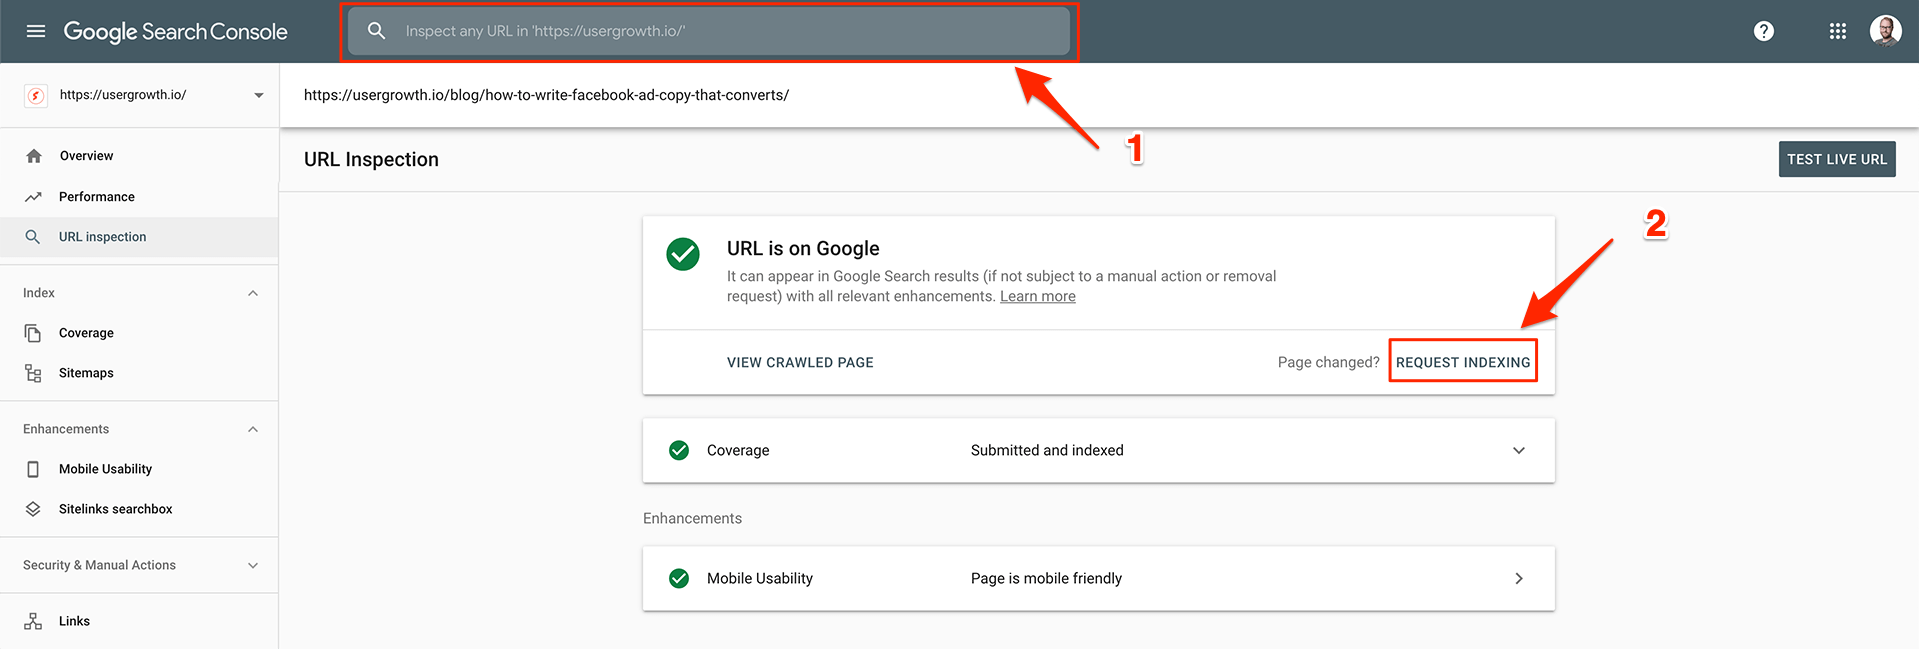Click VIEW CRAWLED PAGE
The width and height of the screenshot is (1919, 649).
800,362
